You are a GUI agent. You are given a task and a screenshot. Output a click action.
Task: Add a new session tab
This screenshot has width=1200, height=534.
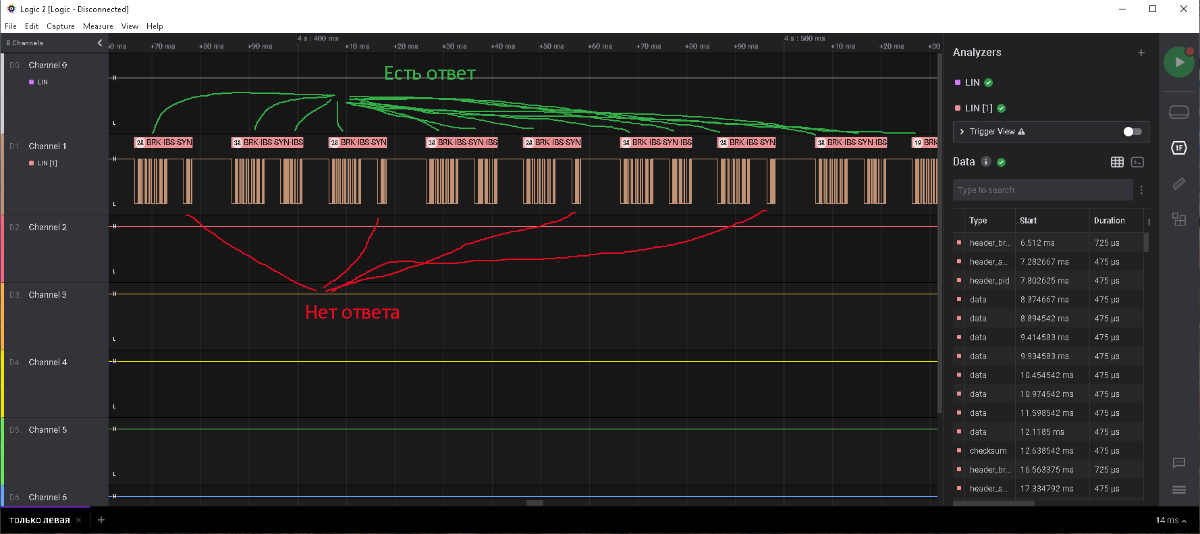click(101, 520)
